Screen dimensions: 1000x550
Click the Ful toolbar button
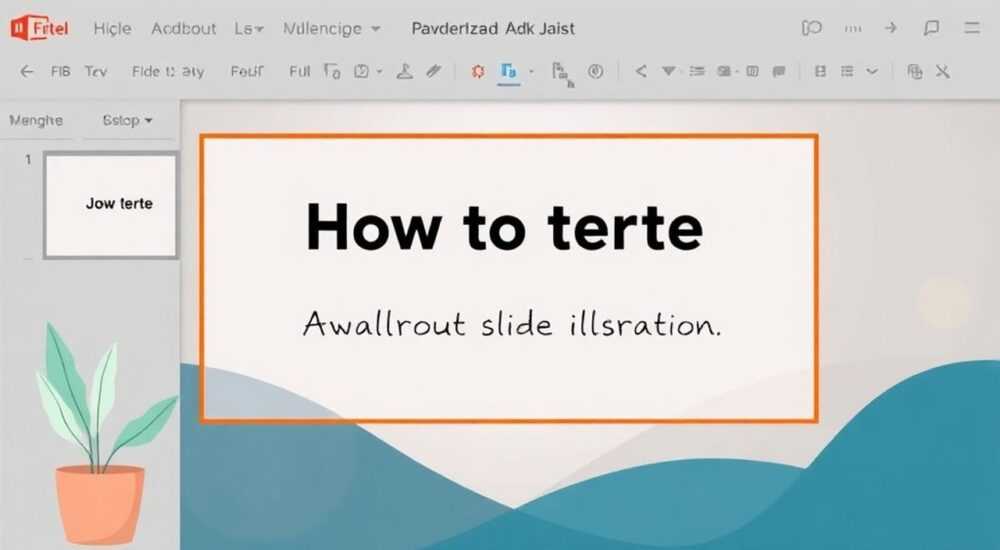click(299, 71)
